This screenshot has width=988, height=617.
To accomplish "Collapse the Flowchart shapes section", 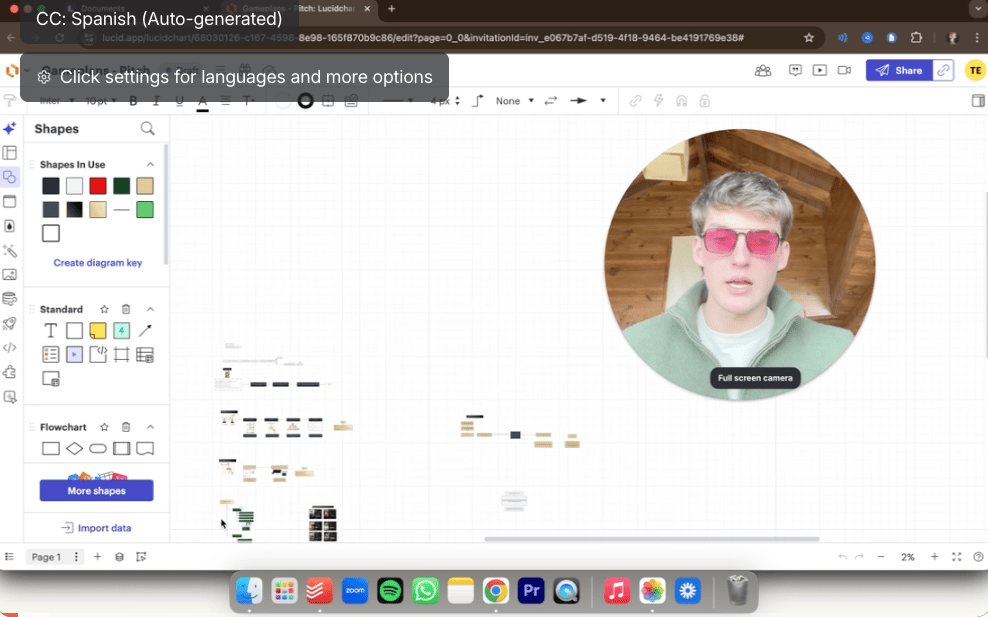I will click(x=150, y=427).
